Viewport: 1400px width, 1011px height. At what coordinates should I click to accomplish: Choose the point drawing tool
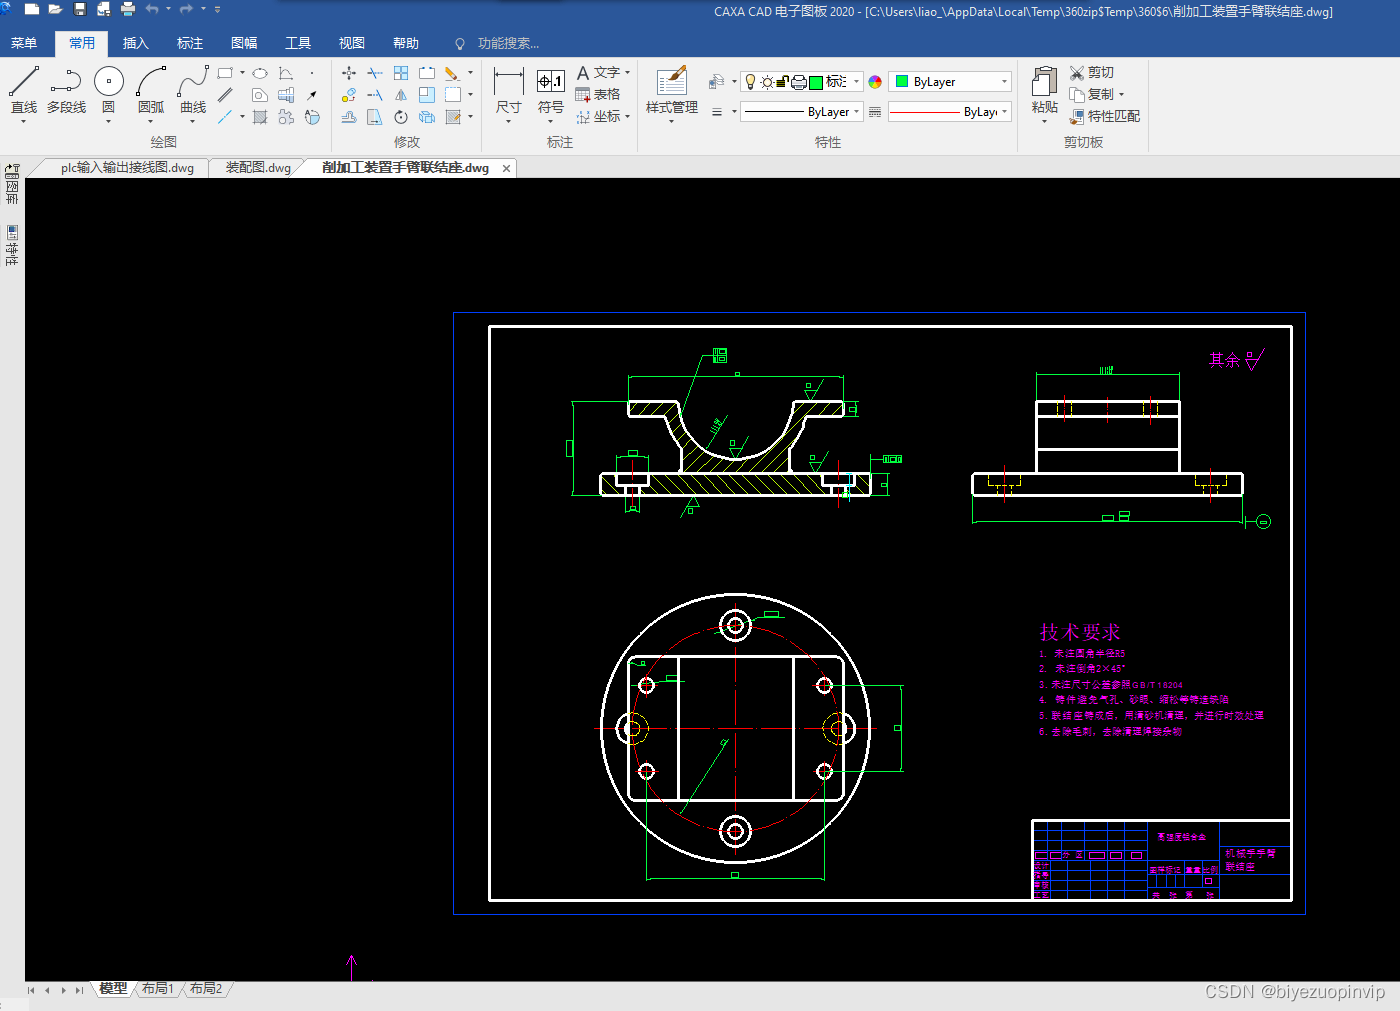click(312, 73)
